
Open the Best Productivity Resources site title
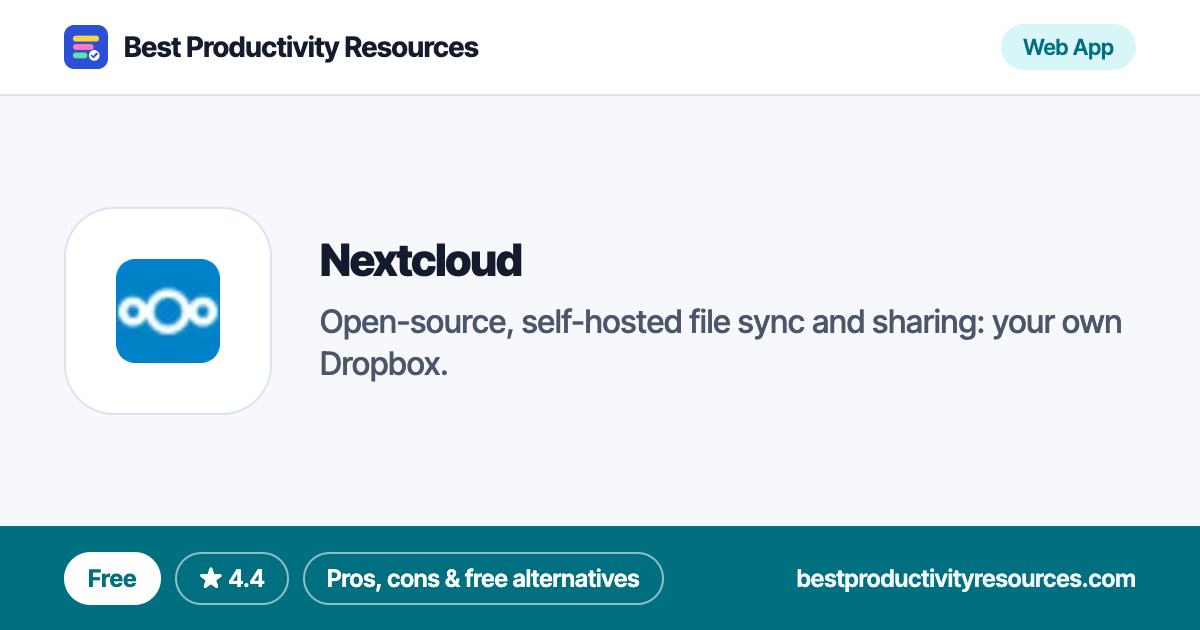[x=301, y=47]
